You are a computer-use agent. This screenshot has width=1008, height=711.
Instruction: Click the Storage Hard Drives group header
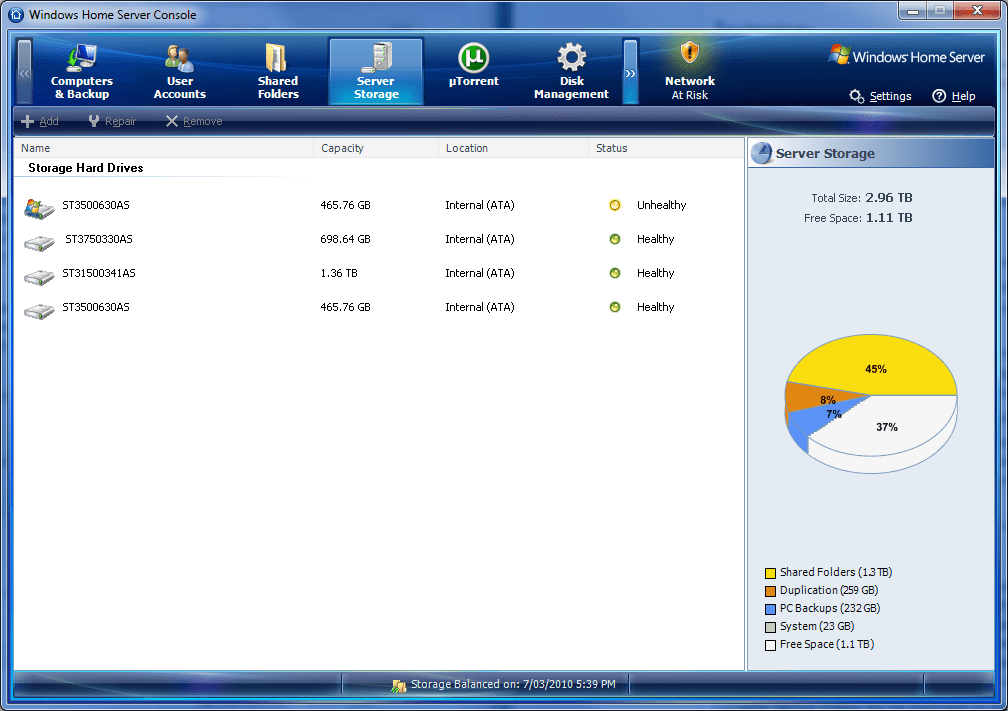click(86, 168)
